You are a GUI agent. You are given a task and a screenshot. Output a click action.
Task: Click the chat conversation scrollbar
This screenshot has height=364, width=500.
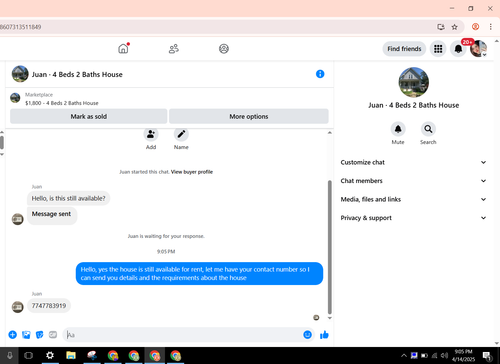[330, 247]
